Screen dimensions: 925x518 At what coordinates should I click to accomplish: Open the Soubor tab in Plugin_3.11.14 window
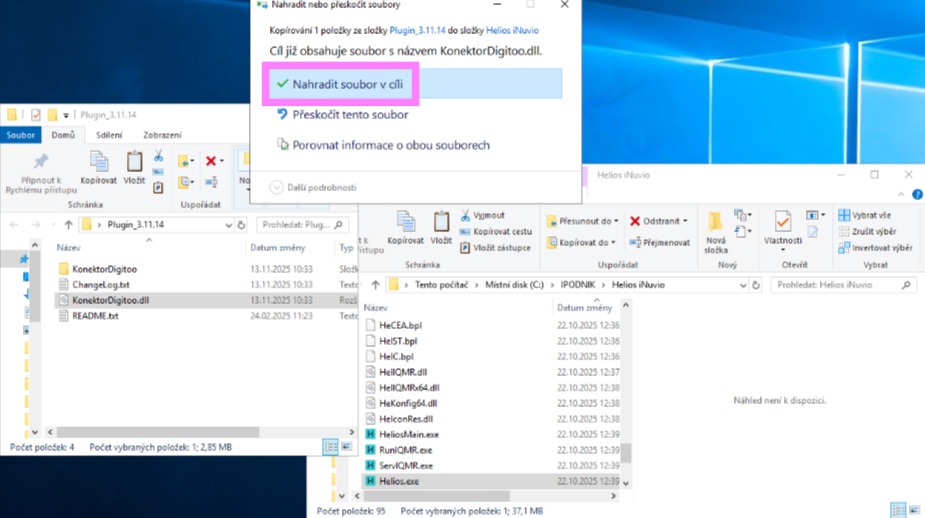click(x=21, y=135)
